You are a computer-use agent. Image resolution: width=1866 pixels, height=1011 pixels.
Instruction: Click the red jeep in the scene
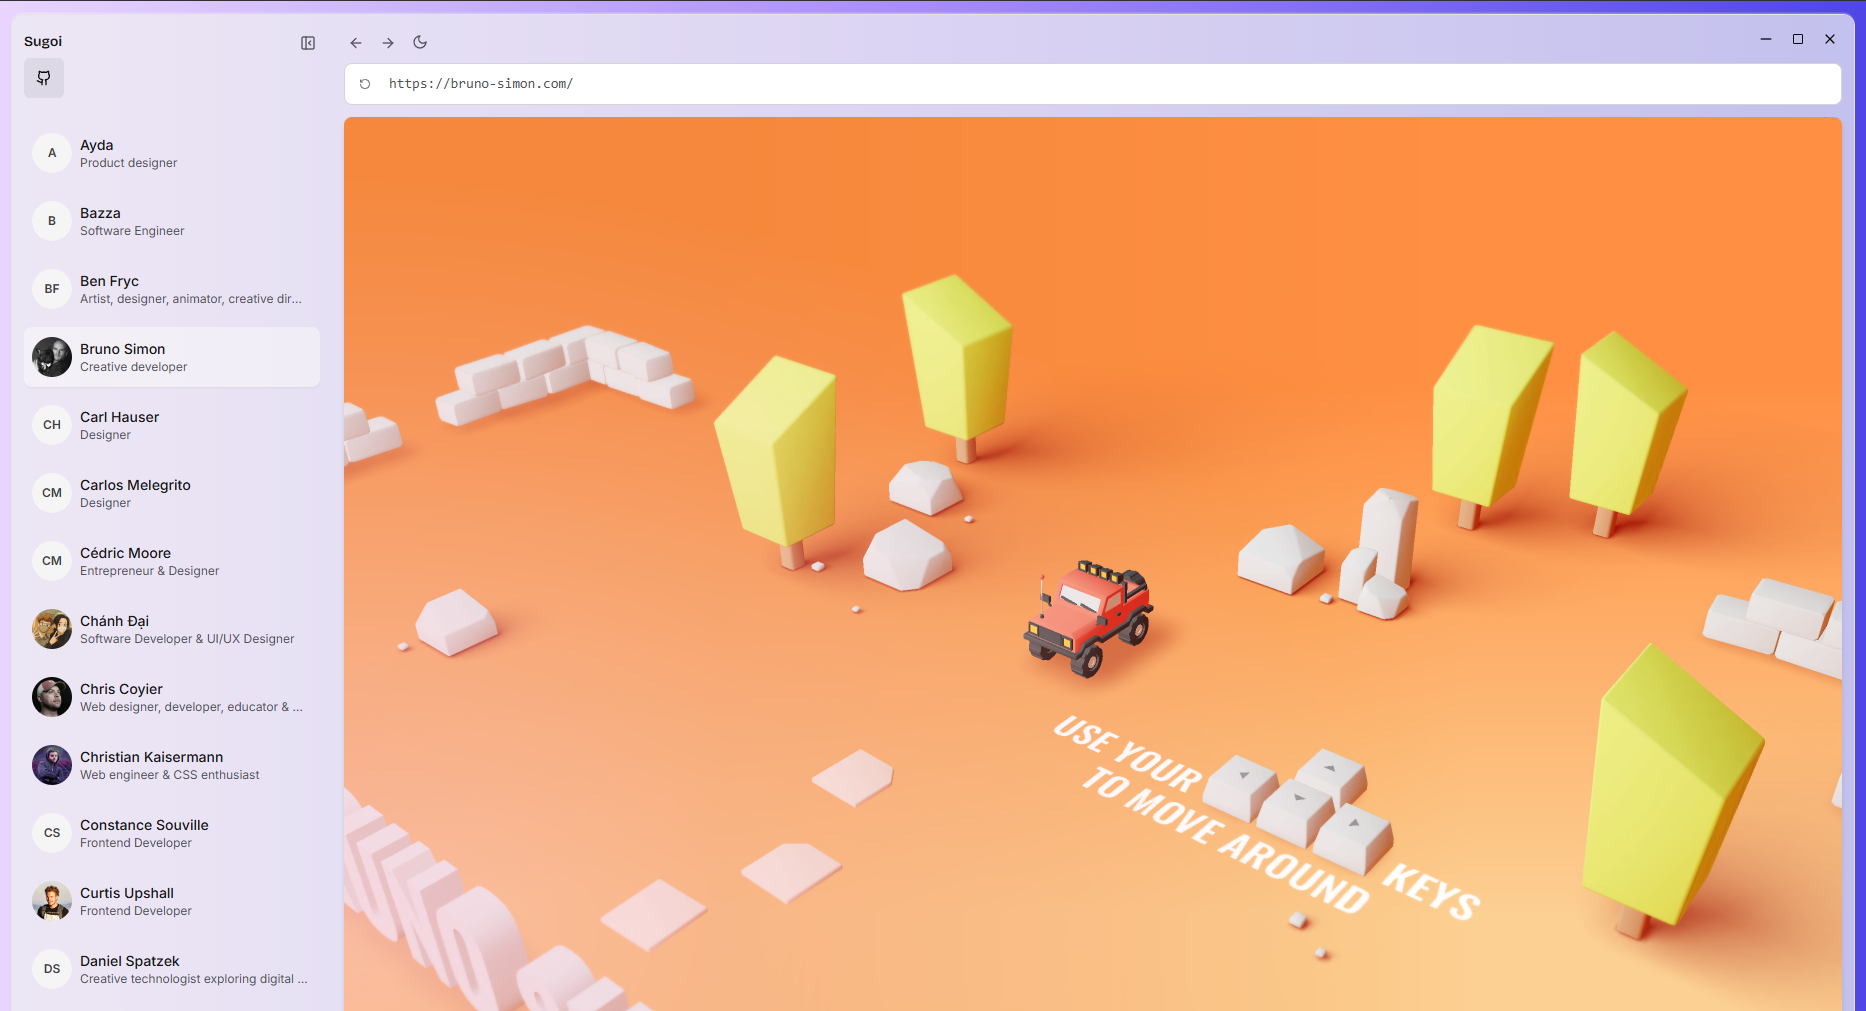click(1090, 617)
